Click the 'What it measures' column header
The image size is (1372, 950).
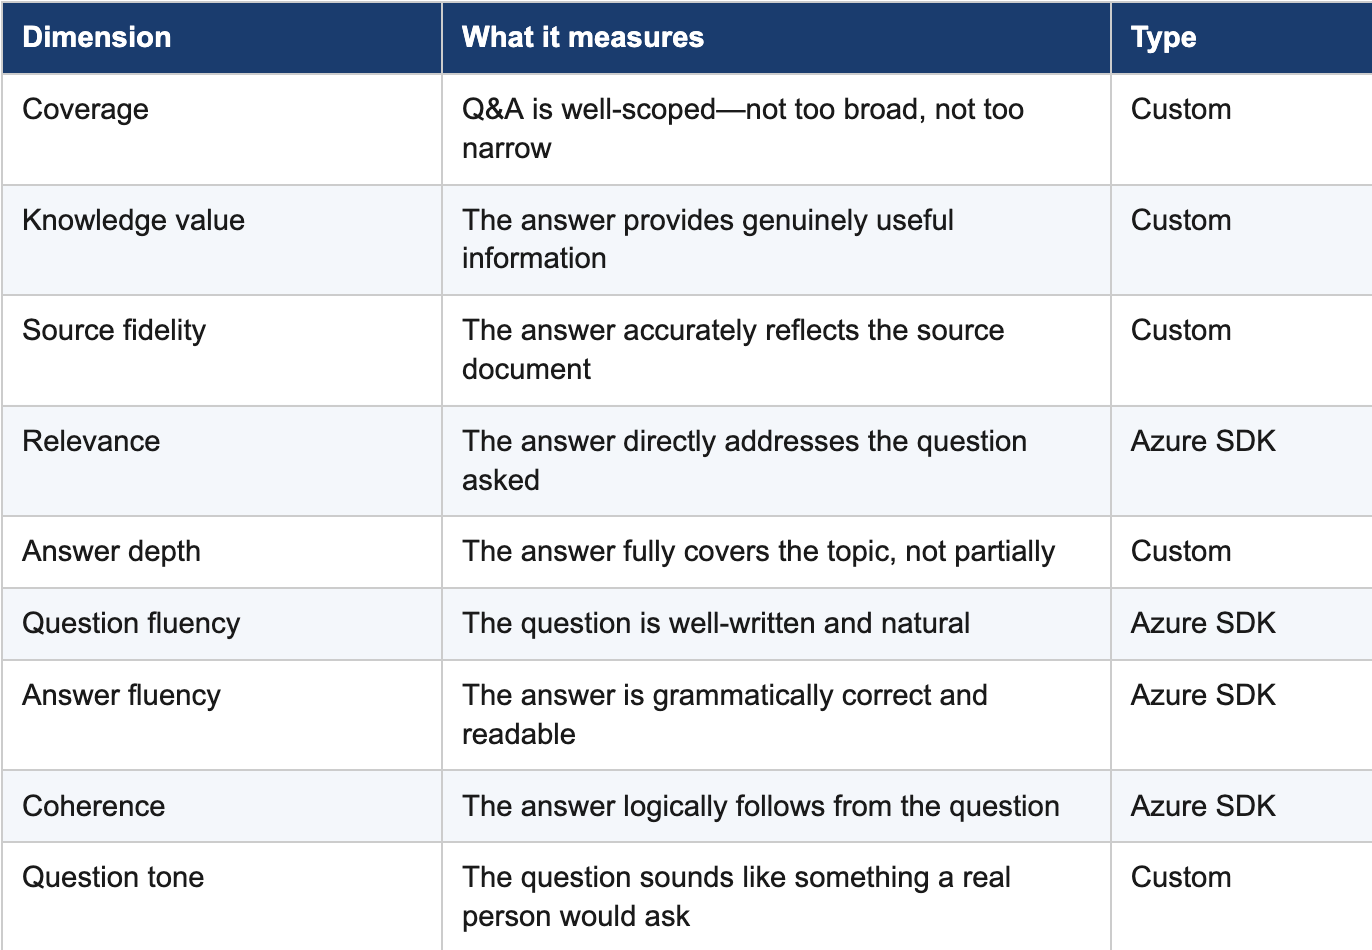point(583,38)
